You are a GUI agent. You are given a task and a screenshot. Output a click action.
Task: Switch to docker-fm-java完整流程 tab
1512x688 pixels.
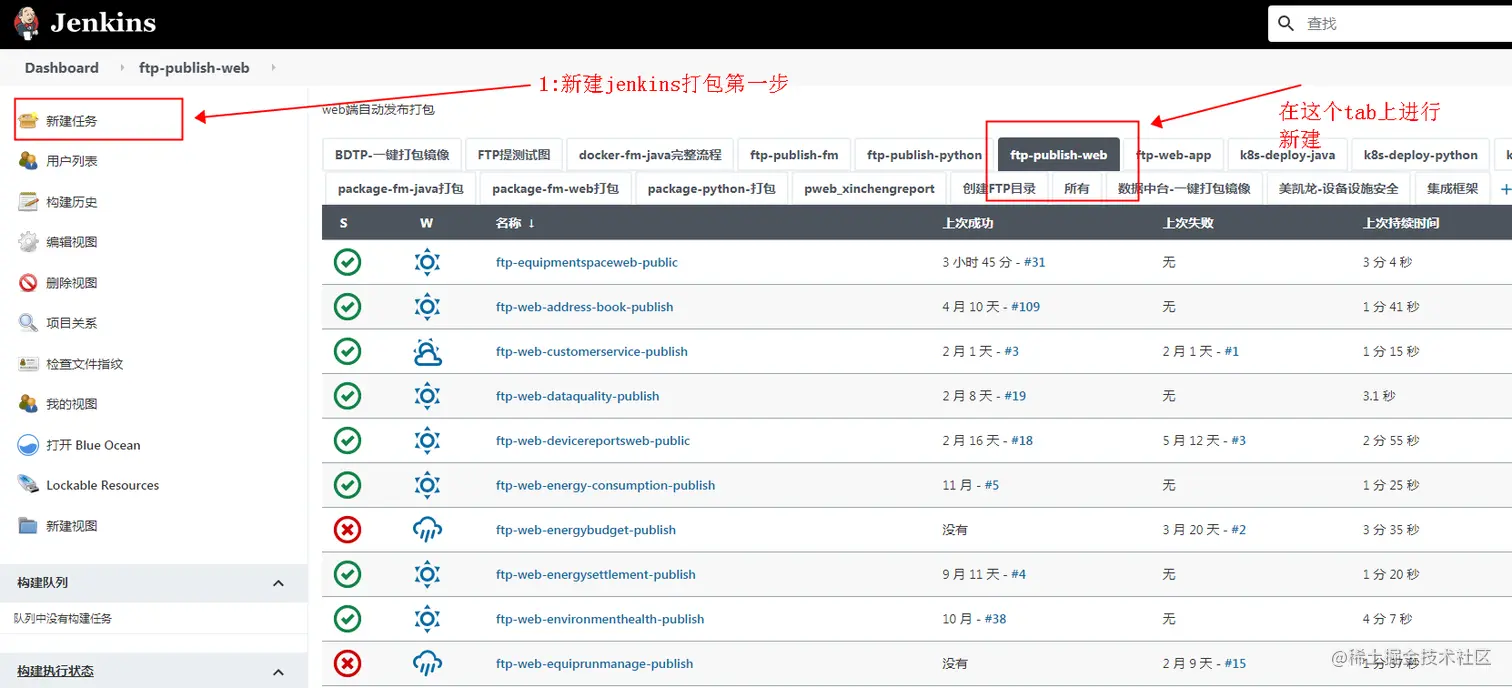click(650, 155)
